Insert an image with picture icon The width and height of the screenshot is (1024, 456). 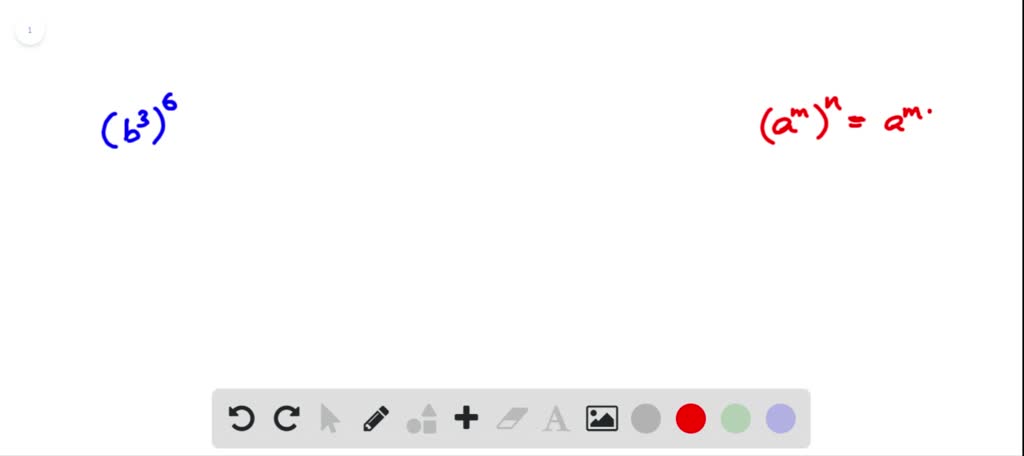[601, 419]
